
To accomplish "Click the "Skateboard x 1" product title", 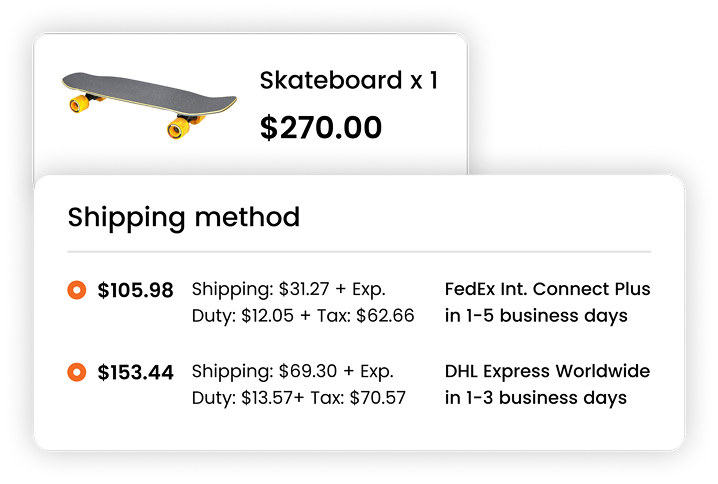I will tap(348, 81).
